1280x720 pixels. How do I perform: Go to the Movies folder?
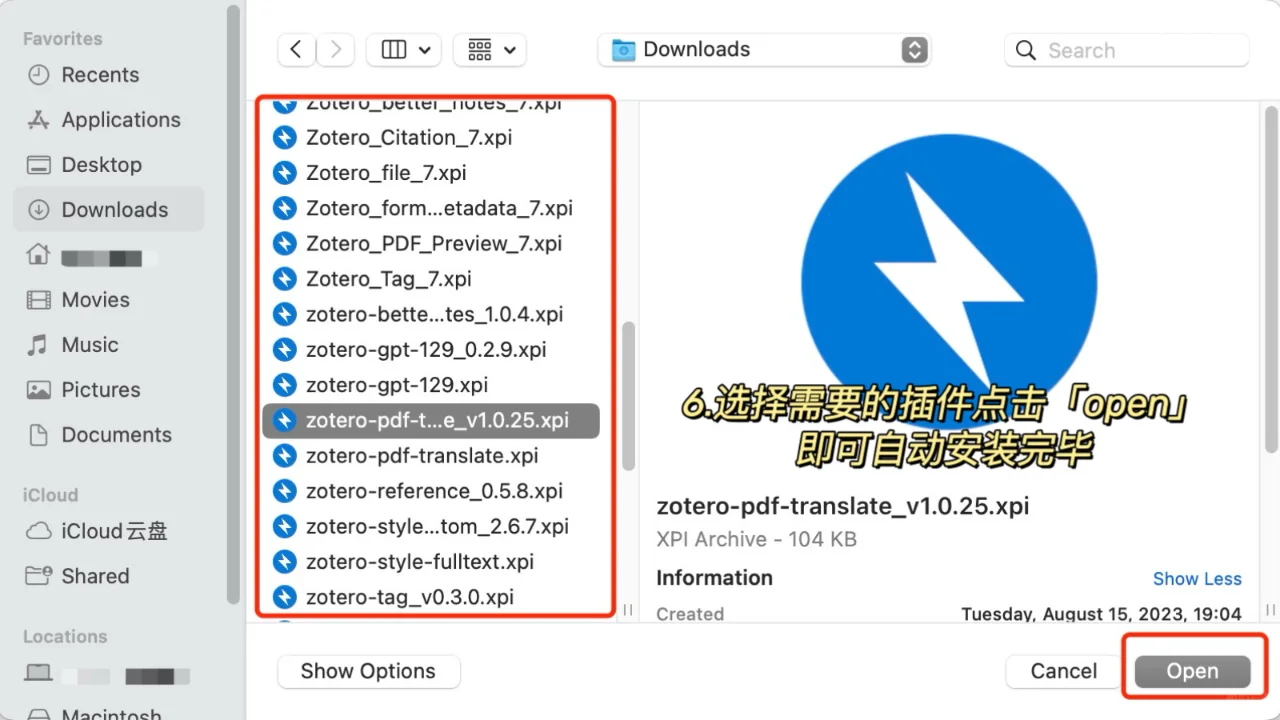94,299
